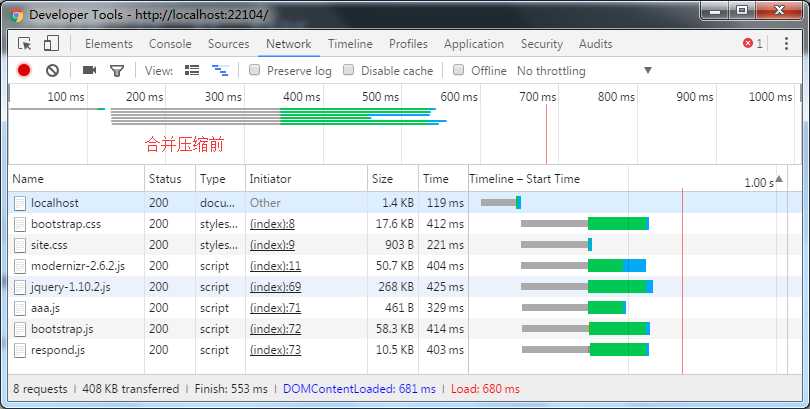Enable the Disable cache checkbox
This screenshot has width=810, height=409.
click(x=349, y=70)
